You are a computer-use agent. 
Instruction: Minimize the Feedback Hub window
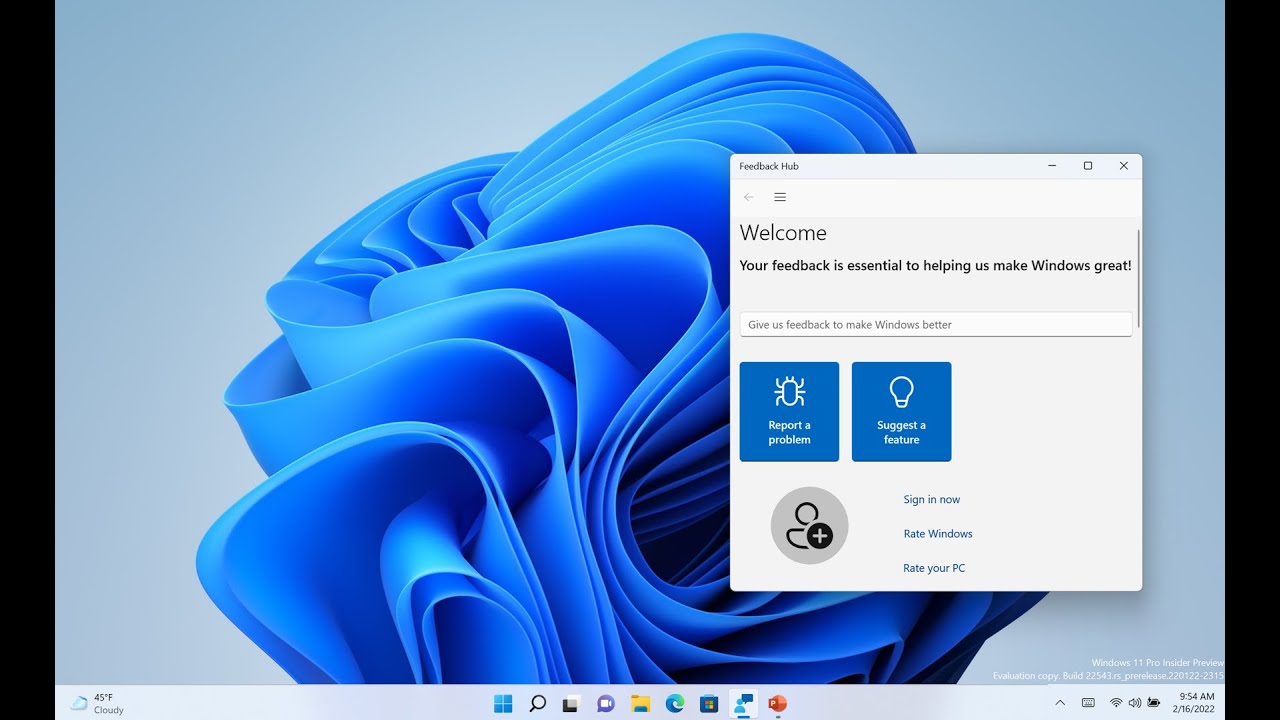(1053, 166)
